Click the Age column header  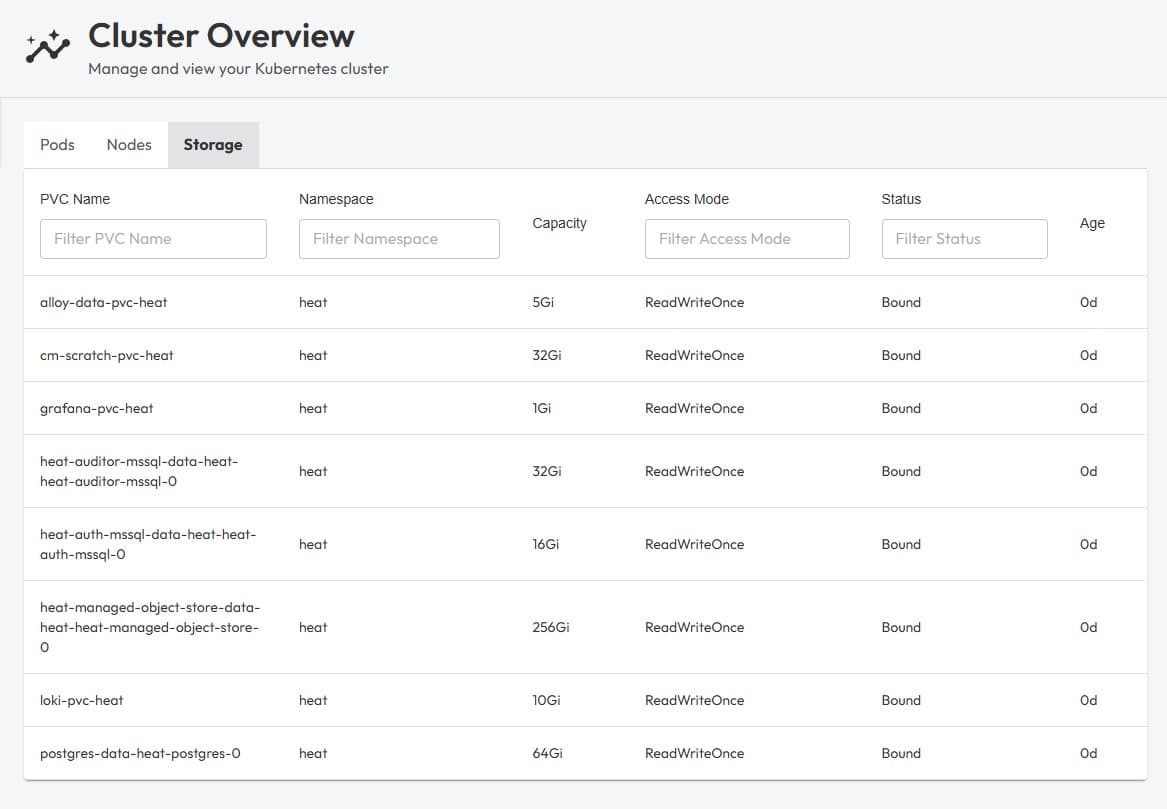[1092, 223]
